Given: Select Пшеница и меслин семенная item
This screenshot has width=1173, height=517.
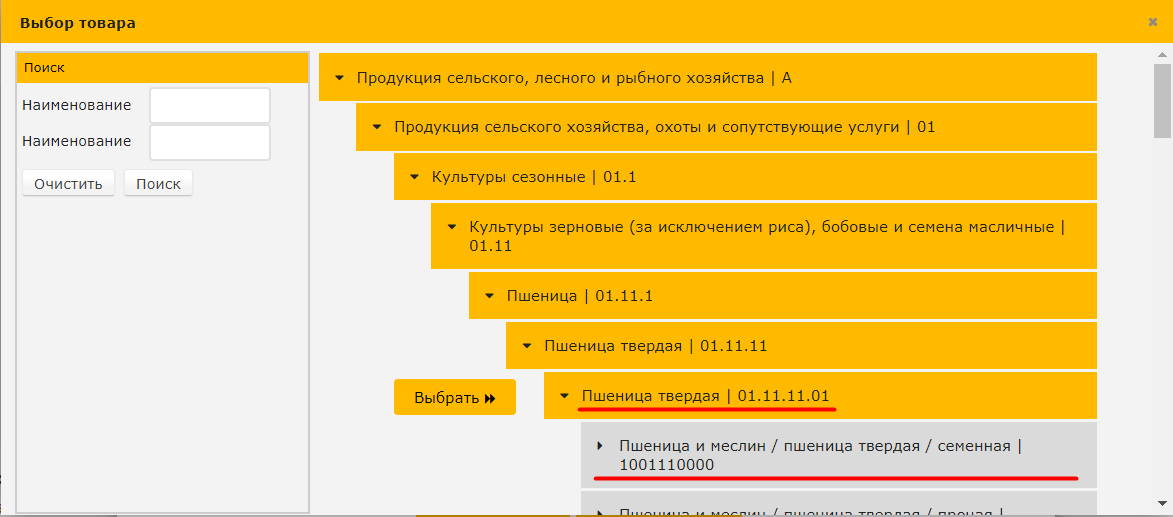Looking at the screenshot, I should coord(820,455).
